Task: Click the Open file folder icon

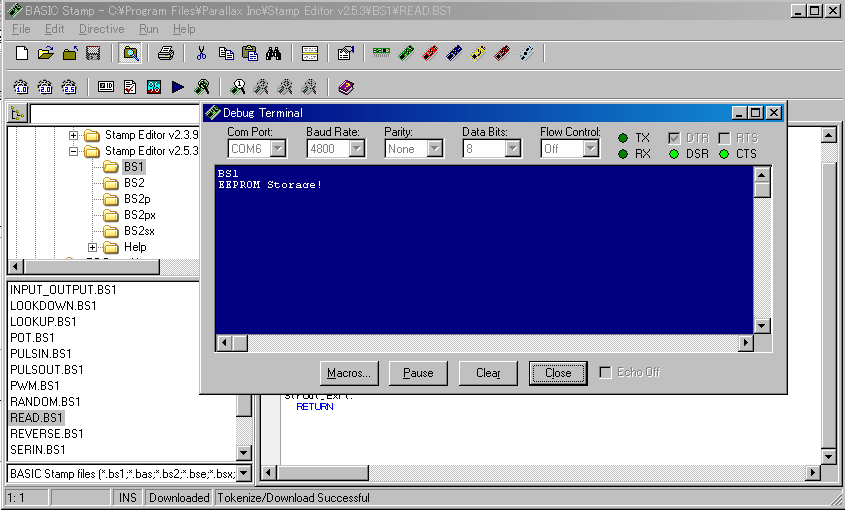Action: (x=46, y=53)
